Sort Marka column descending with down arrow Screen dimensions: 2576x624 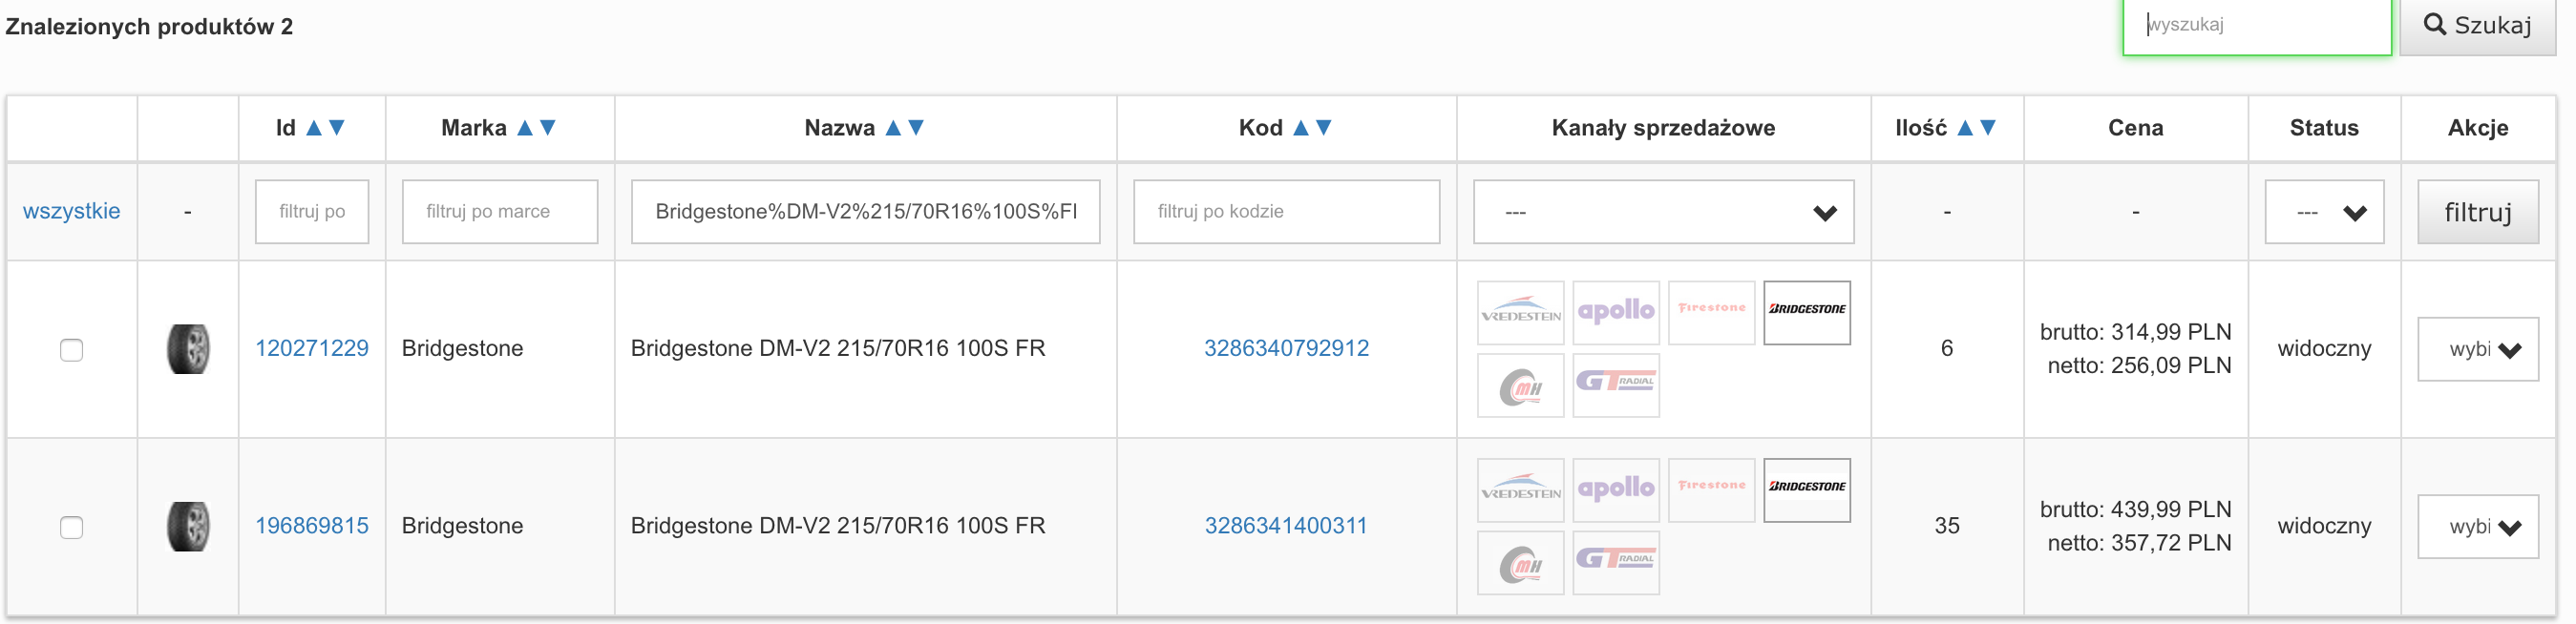(548, 128)
